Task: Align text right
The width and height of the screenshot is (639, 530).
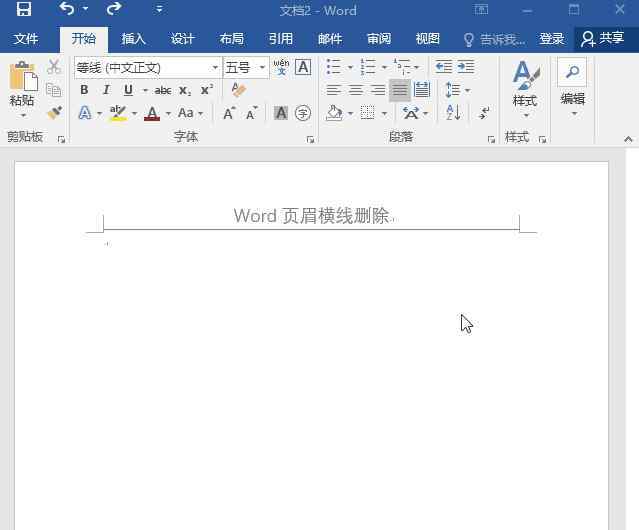Action: click(378, 90)
